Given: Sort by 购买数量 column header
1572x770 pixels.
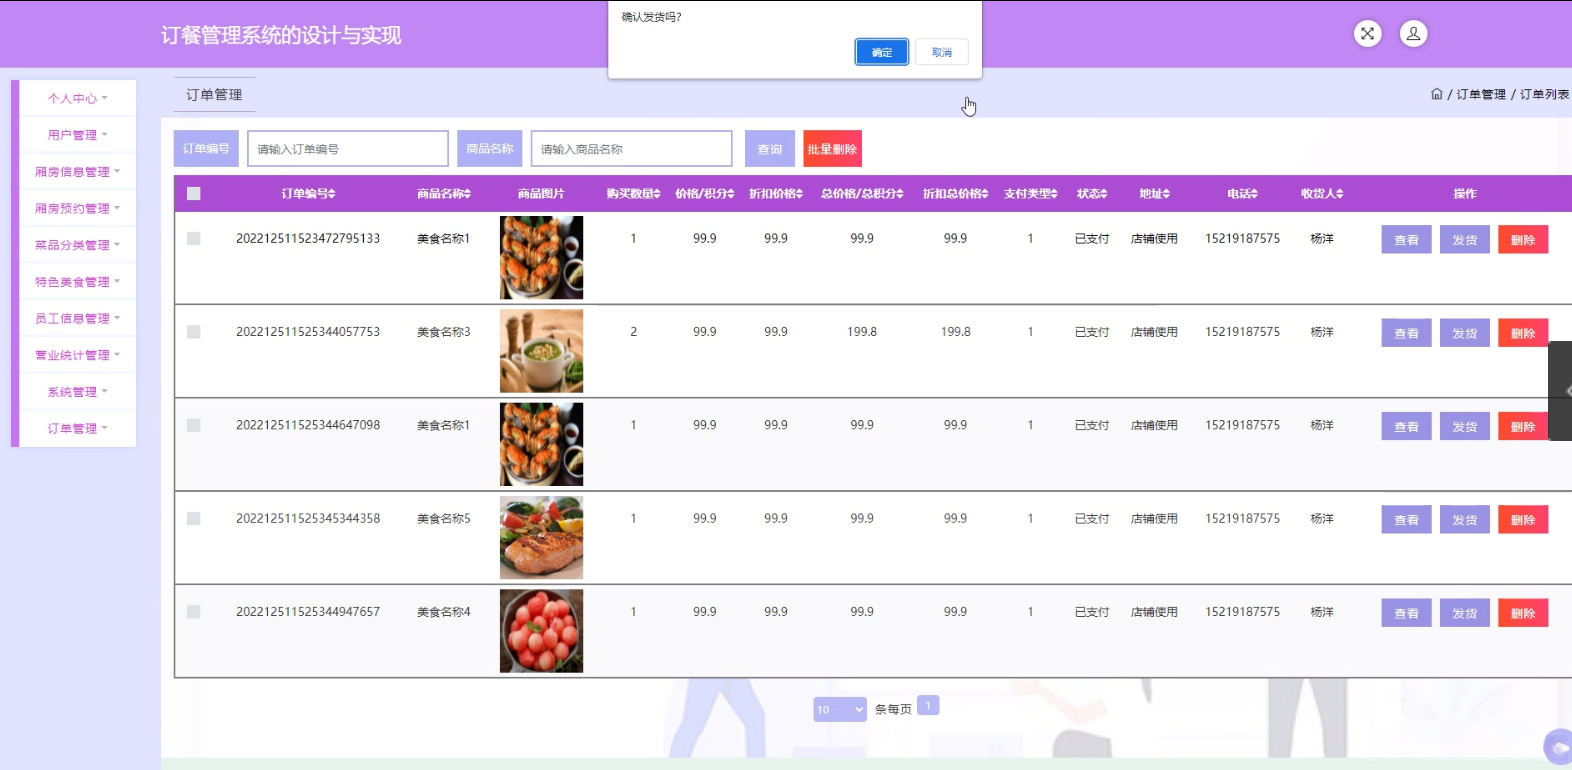Looking at the screenshot, I should [633, 194].
